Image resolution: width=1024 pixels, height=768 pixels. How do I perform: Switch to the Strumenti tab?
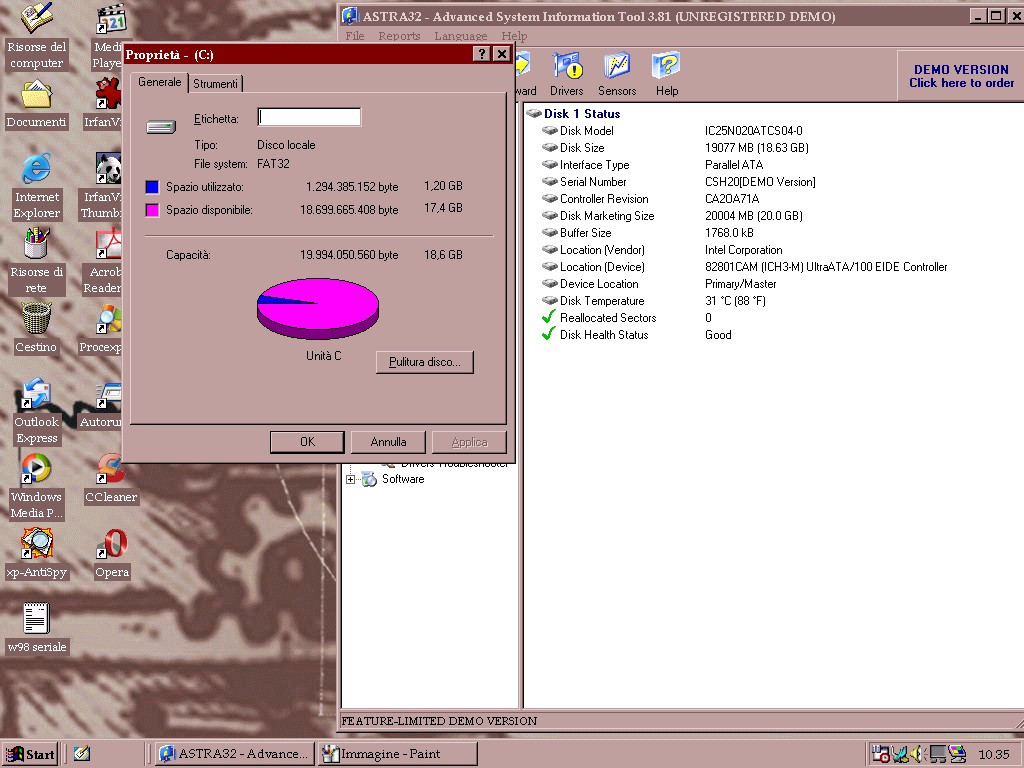point(215,84)
